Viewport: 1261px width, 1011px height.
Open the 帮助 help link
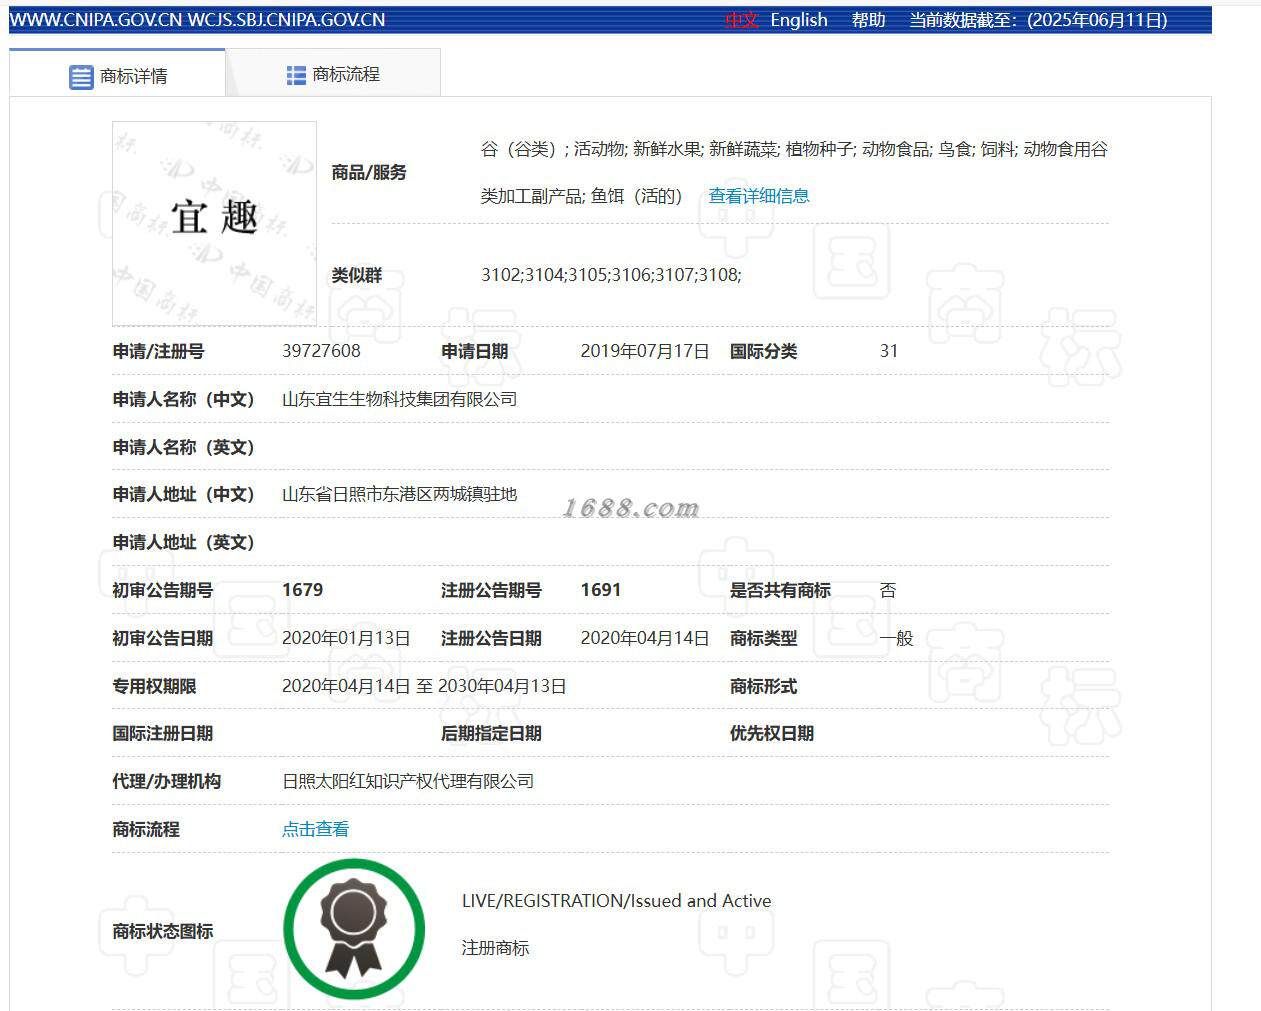(868, 20)
